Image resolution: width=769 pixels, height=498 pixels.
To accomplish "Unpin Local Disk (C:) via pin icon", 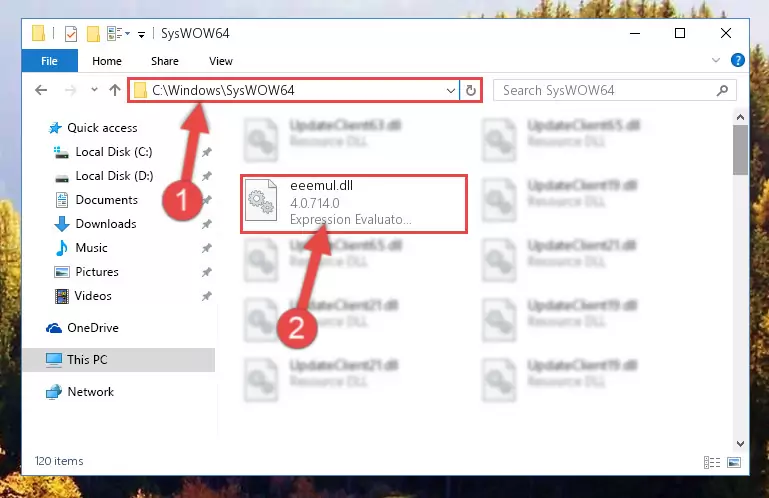I will tap(206, 152).
